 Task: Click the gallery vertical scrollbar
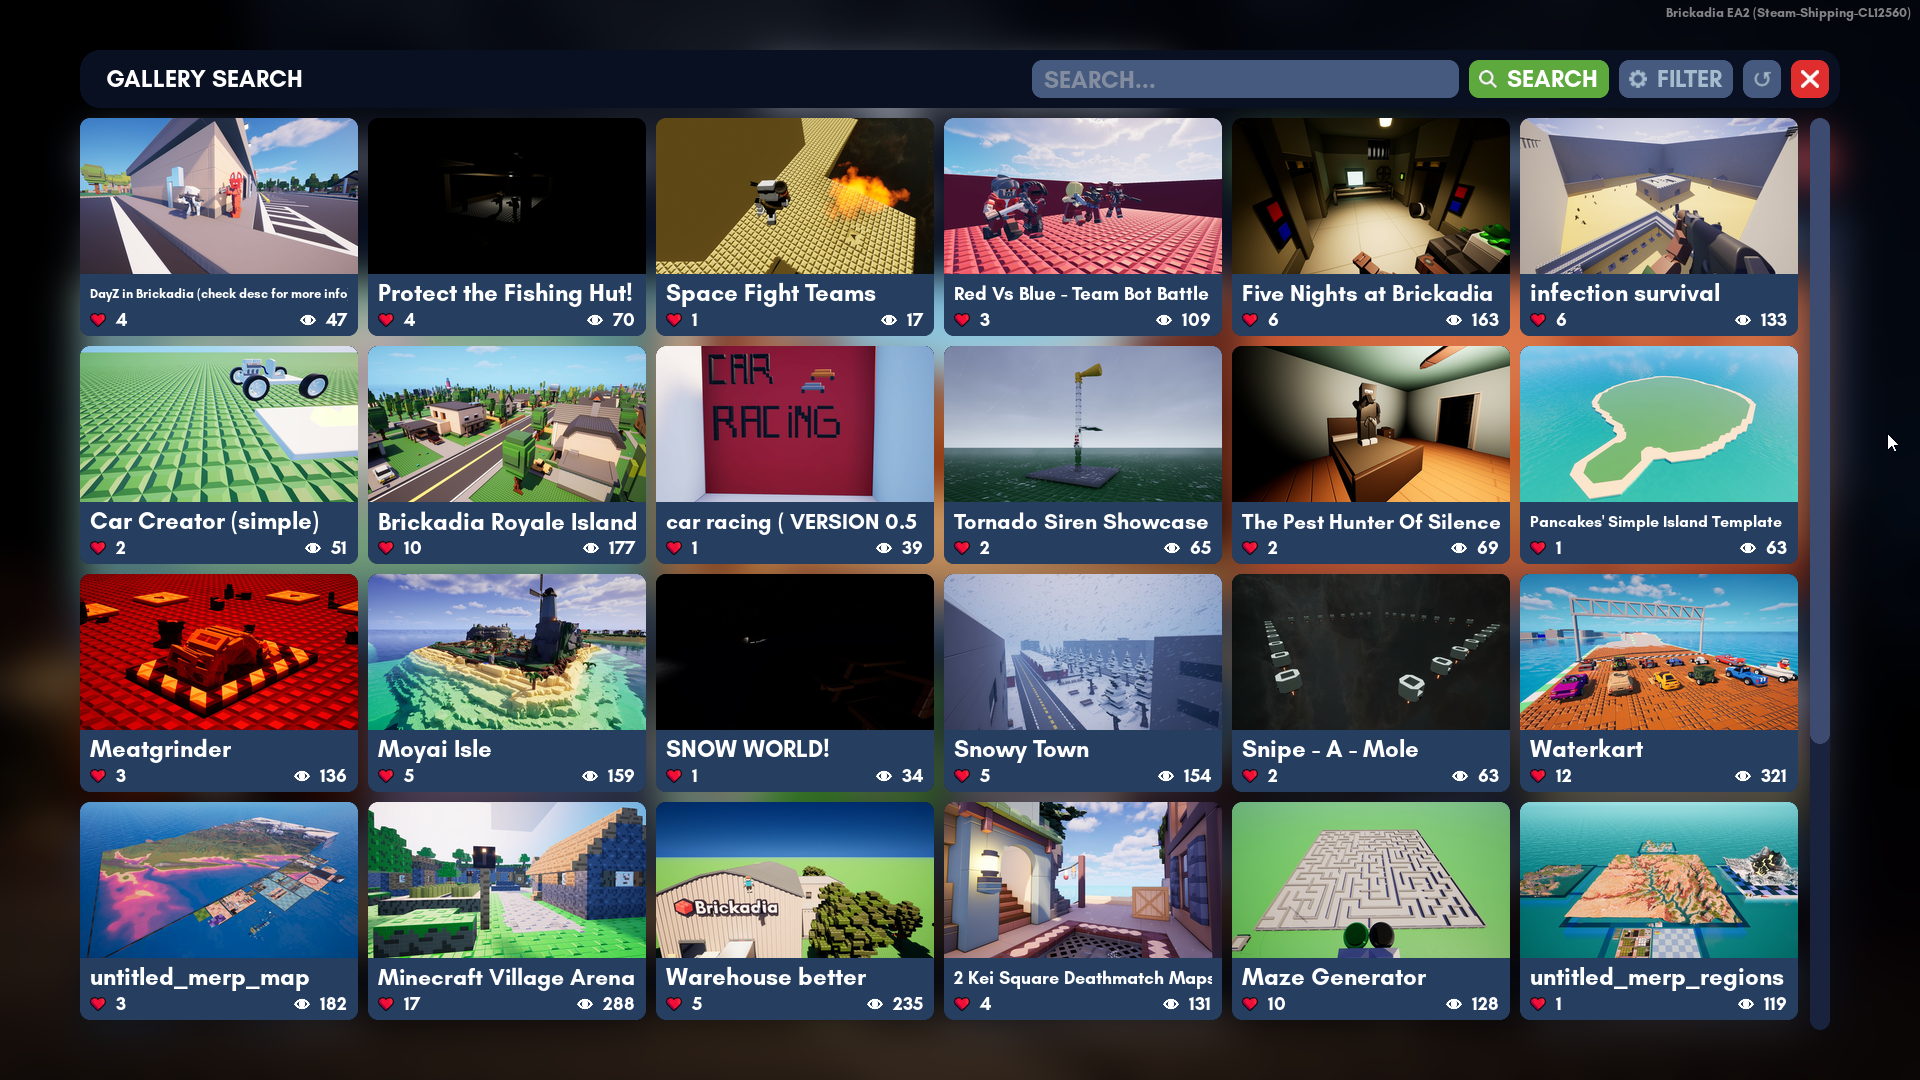1820,430
